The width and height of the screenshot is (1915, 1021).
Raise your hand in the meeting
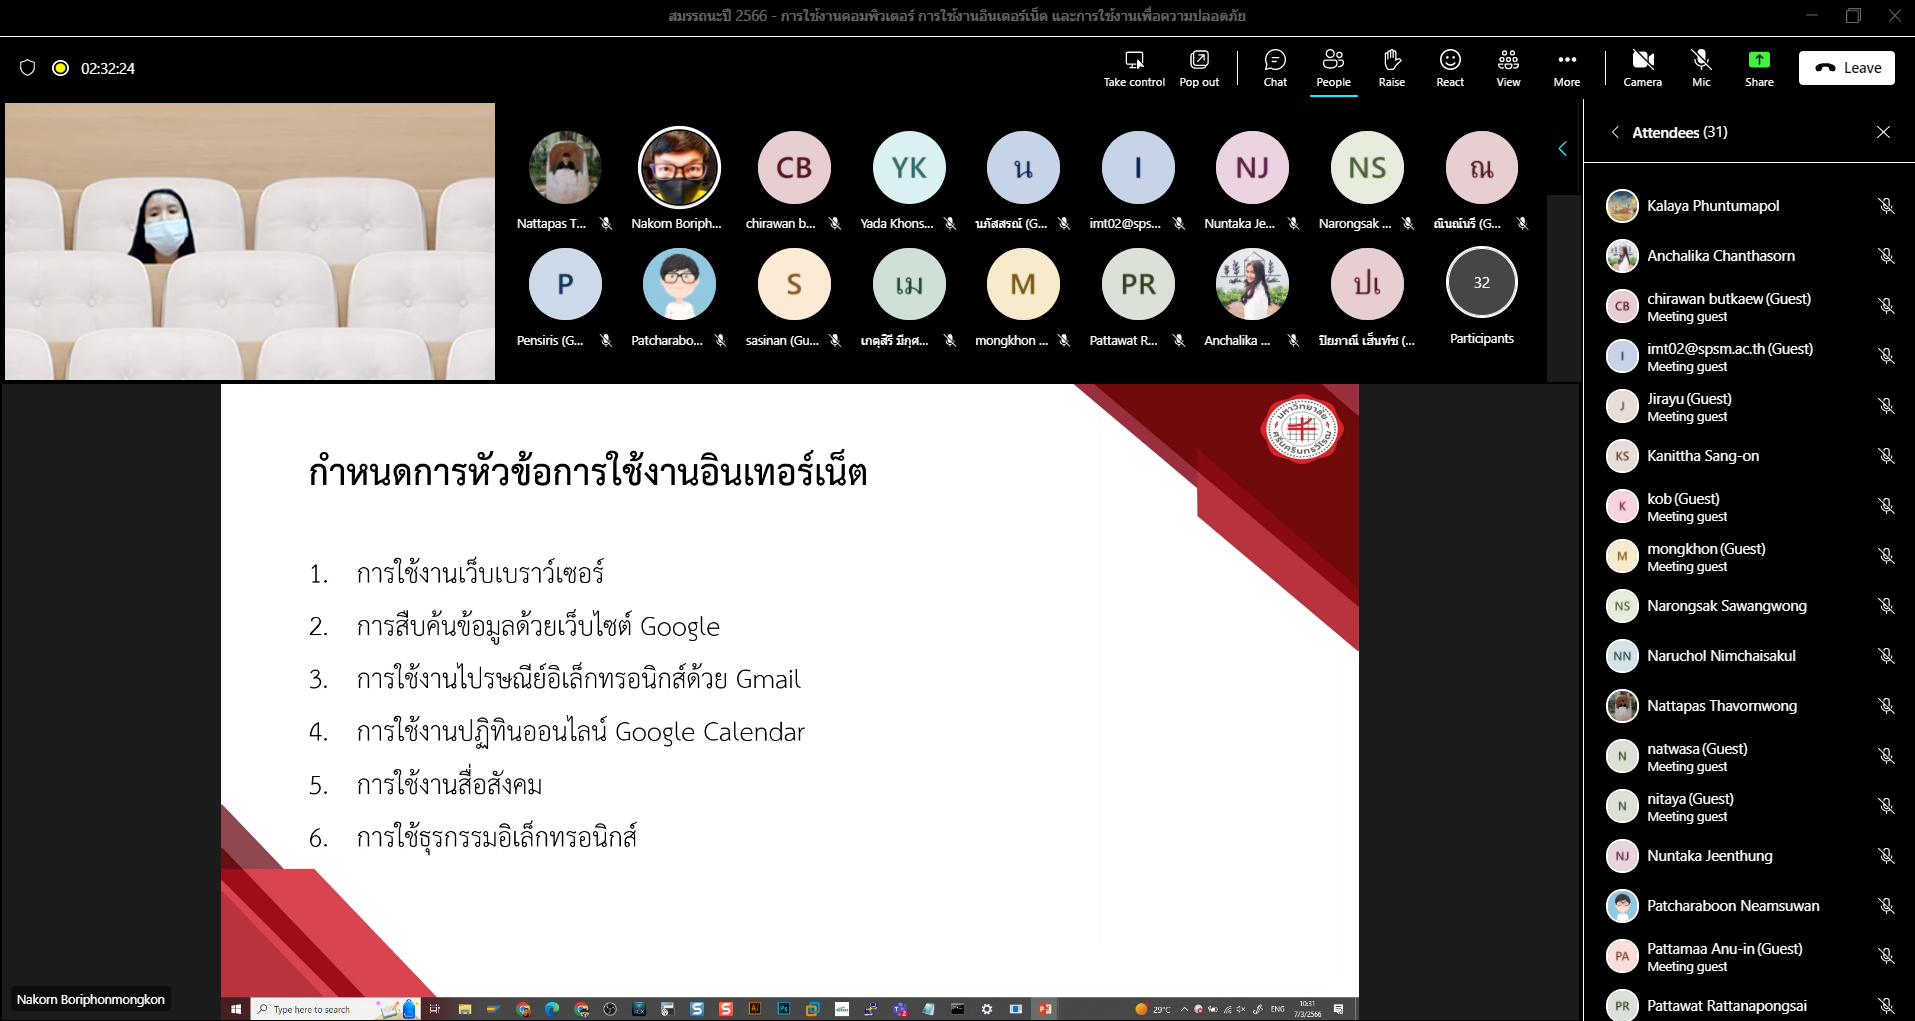(x=1391, y=67)
